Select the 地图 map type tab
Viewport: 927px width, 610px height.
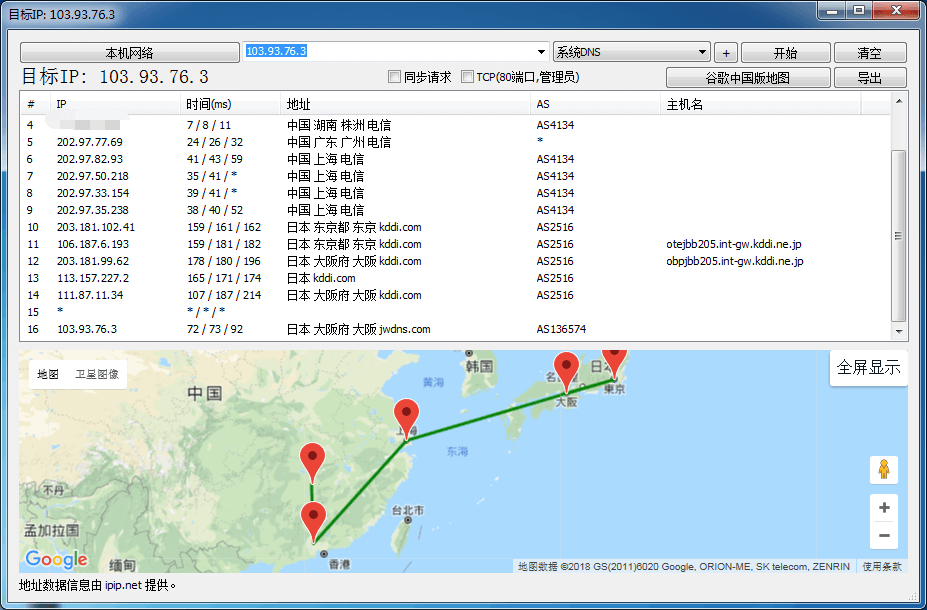(48, 374)
